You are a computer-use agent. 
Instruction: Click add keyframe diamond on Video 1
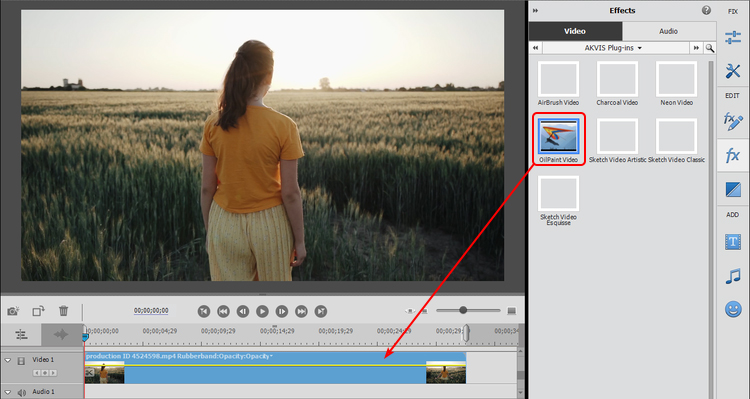45,373
